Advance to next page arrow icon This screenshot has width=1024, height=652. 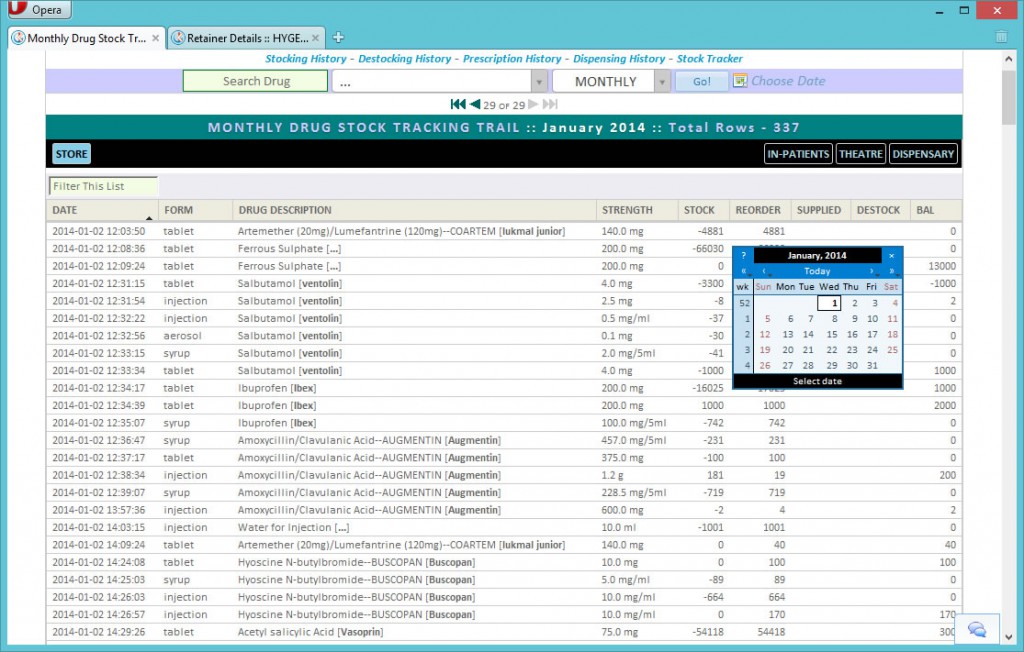click(x=532, y=103)
